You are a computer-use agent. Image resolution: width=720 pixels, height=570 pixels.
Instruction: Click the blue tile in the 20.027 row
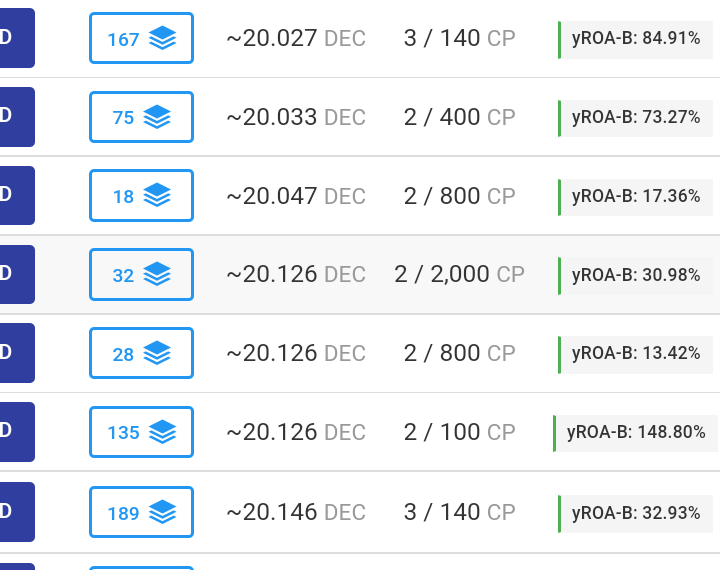point(17,38)
